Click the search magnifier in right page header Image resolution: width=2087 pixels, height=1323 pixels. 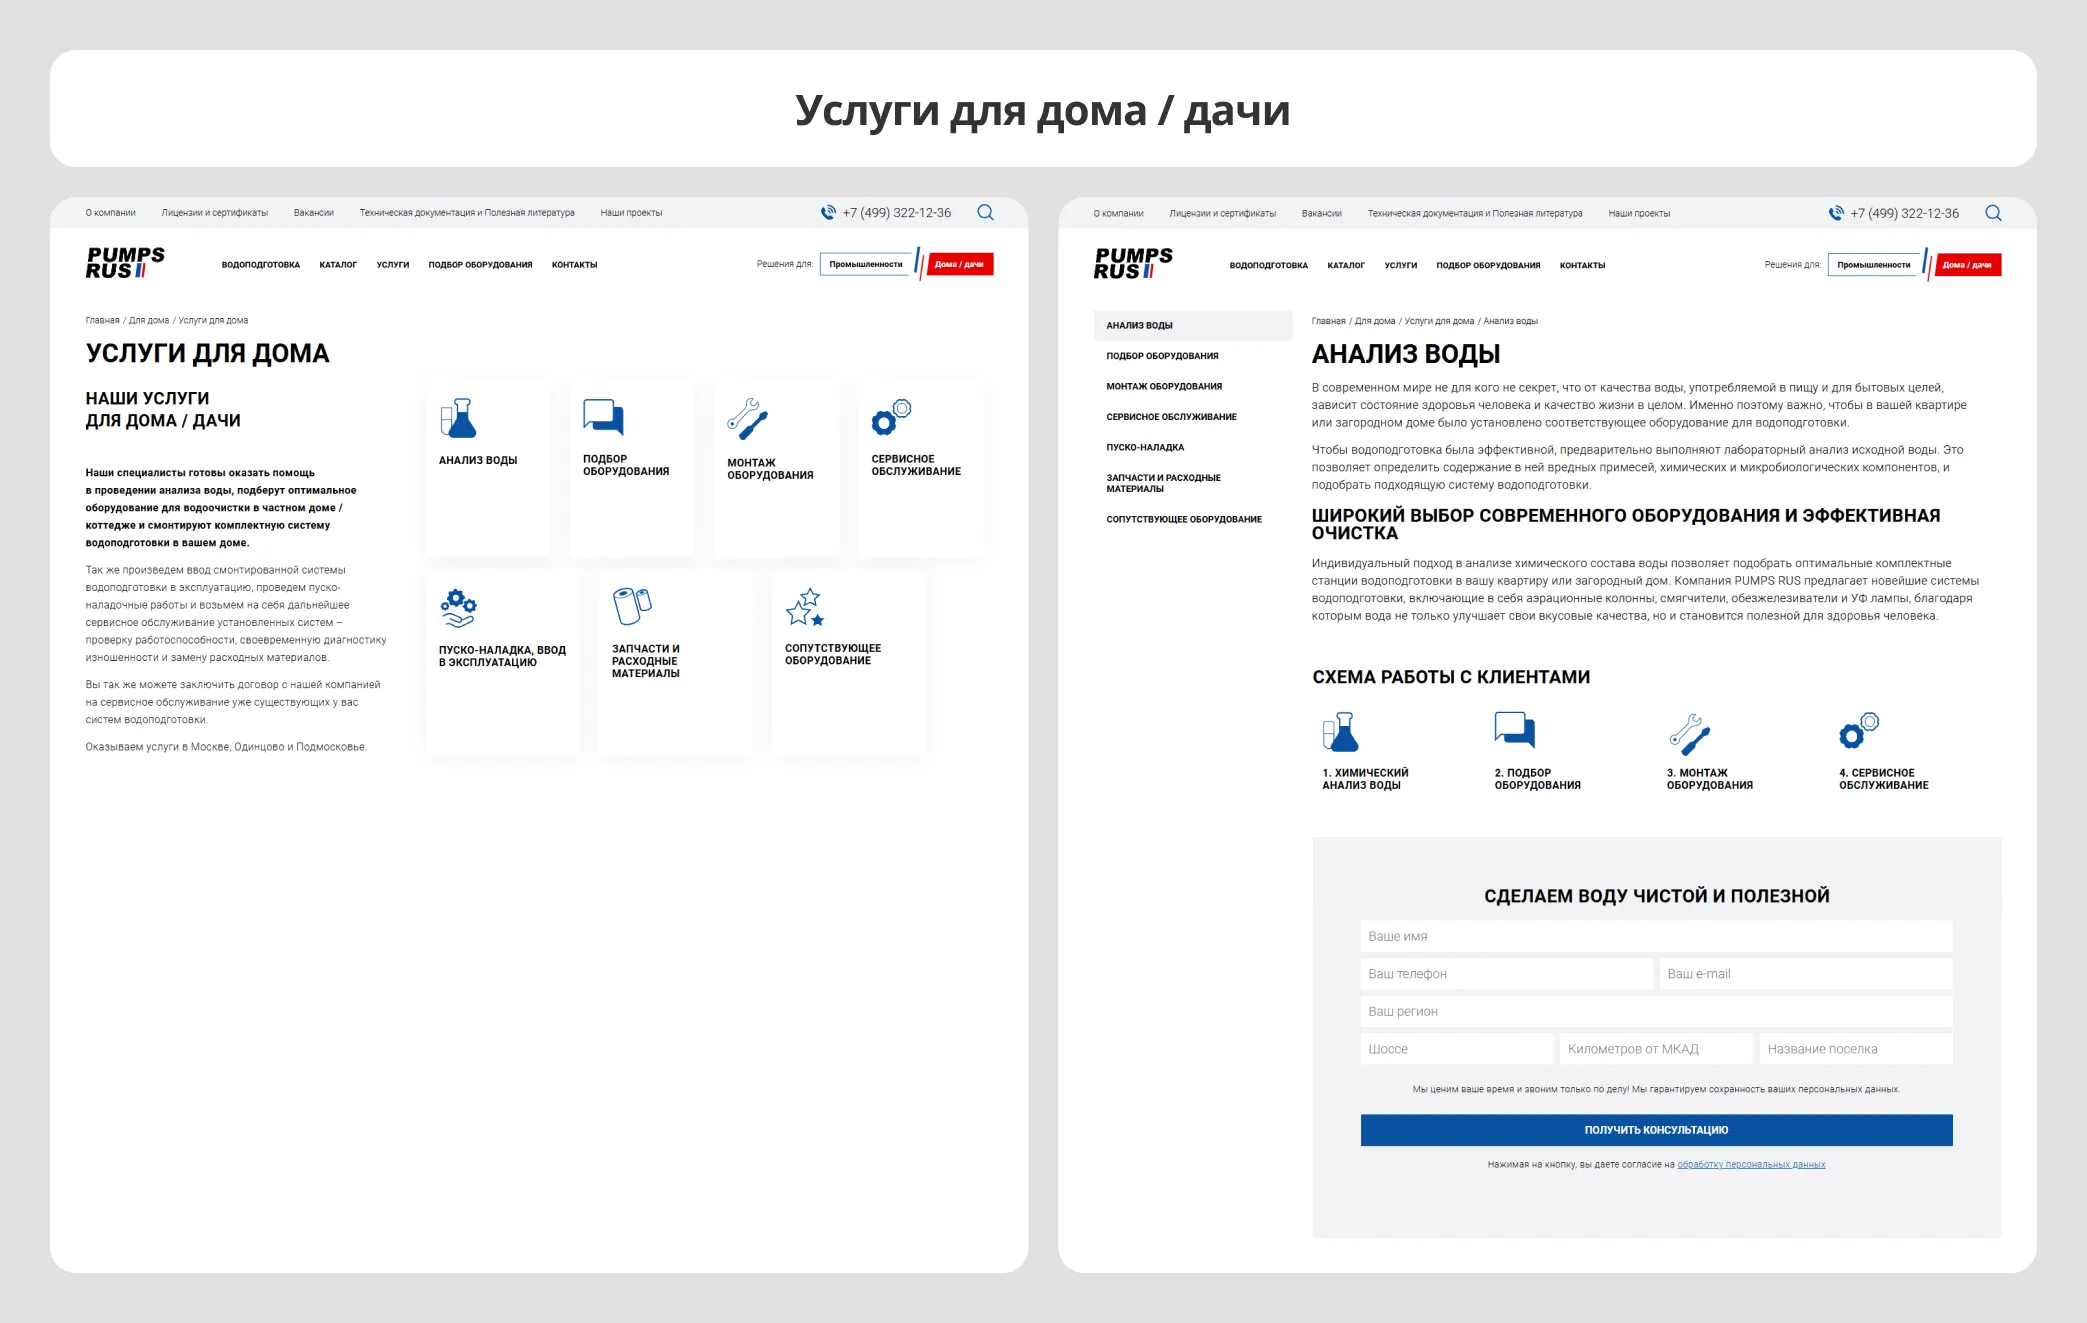[x=1993, y=213]
